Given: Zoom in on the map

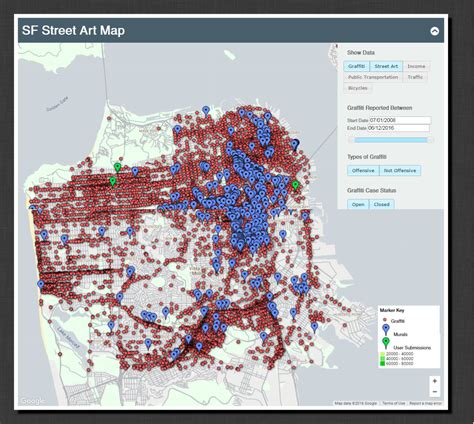Looking at the screenshot, I should pos(435,381).
